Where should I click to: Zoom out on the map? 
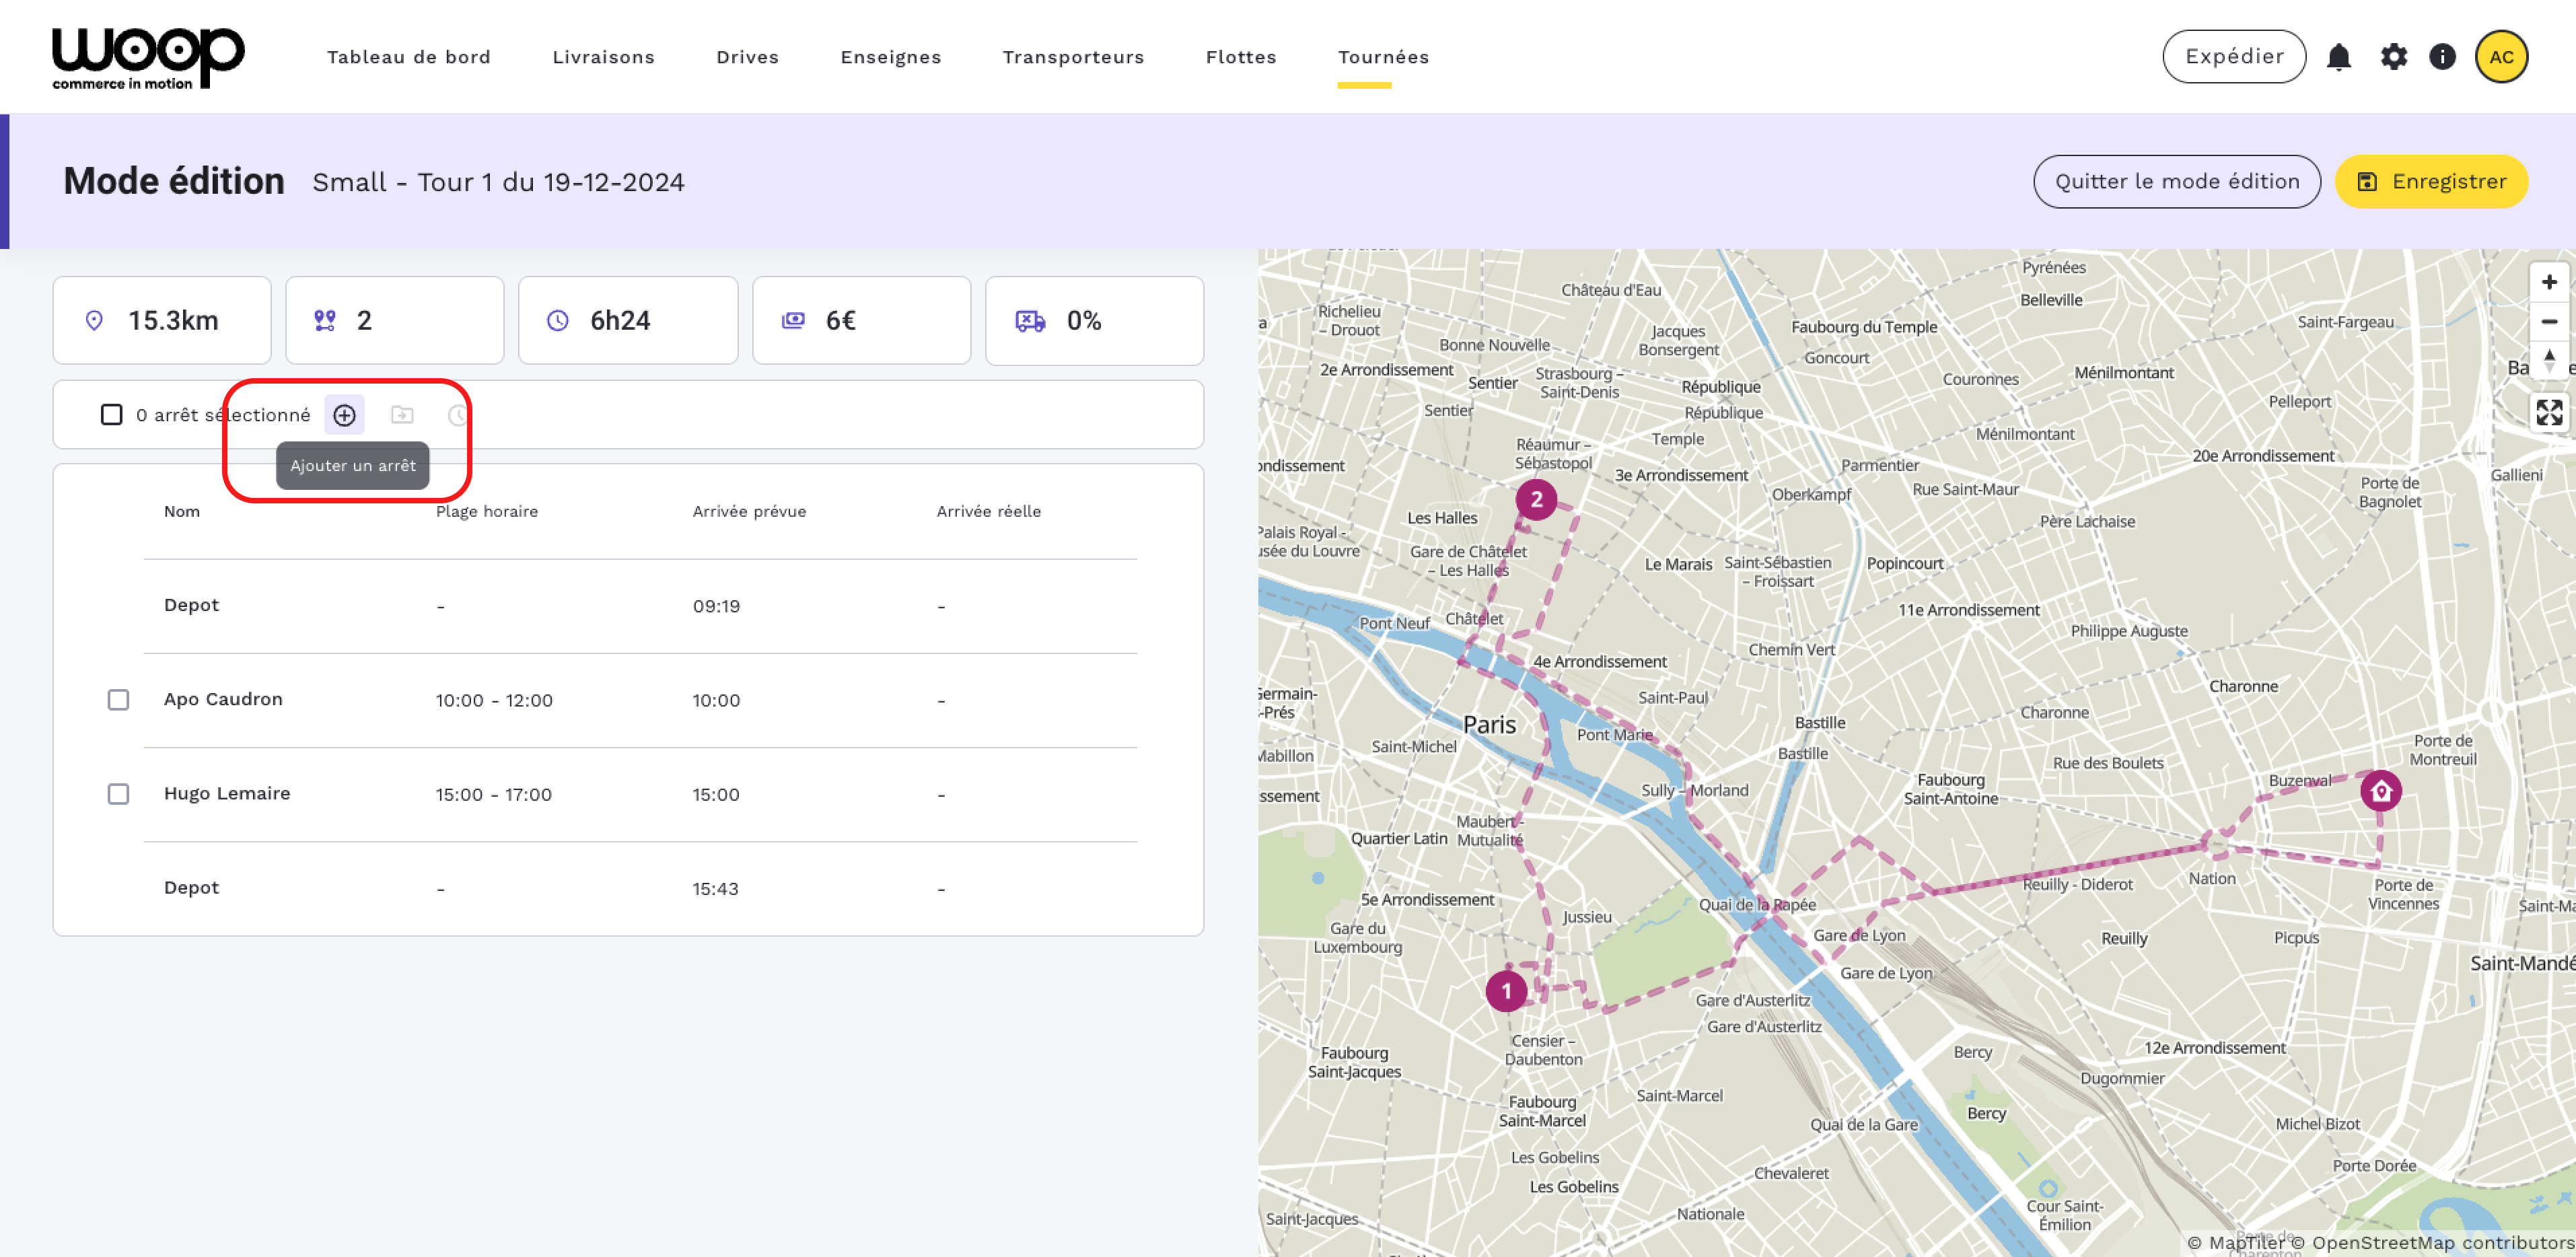(2548, 322)
